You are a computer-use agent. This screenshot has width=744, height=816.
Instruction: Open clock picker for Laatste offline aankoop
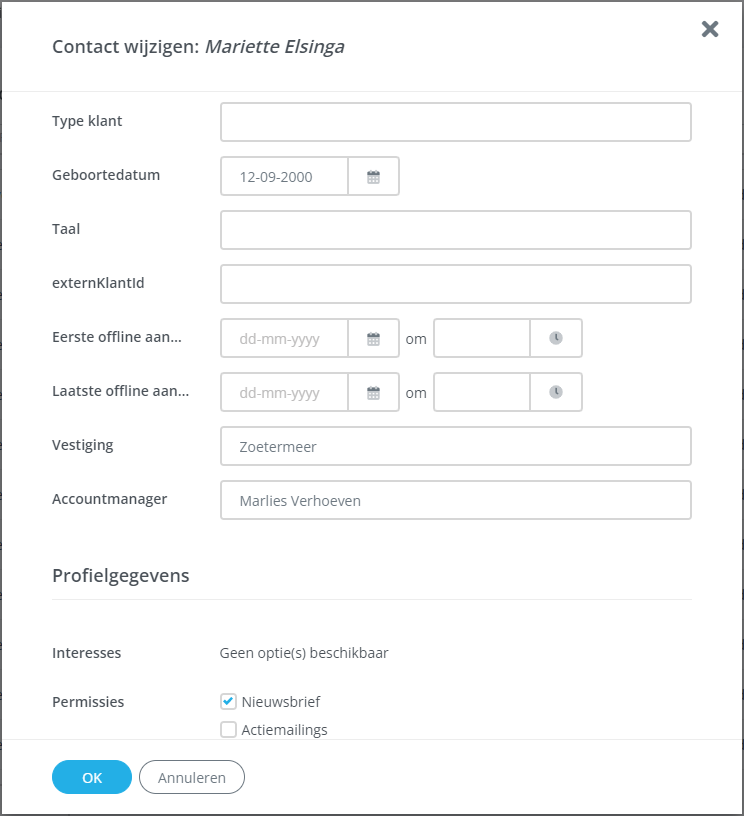[556, 393]
